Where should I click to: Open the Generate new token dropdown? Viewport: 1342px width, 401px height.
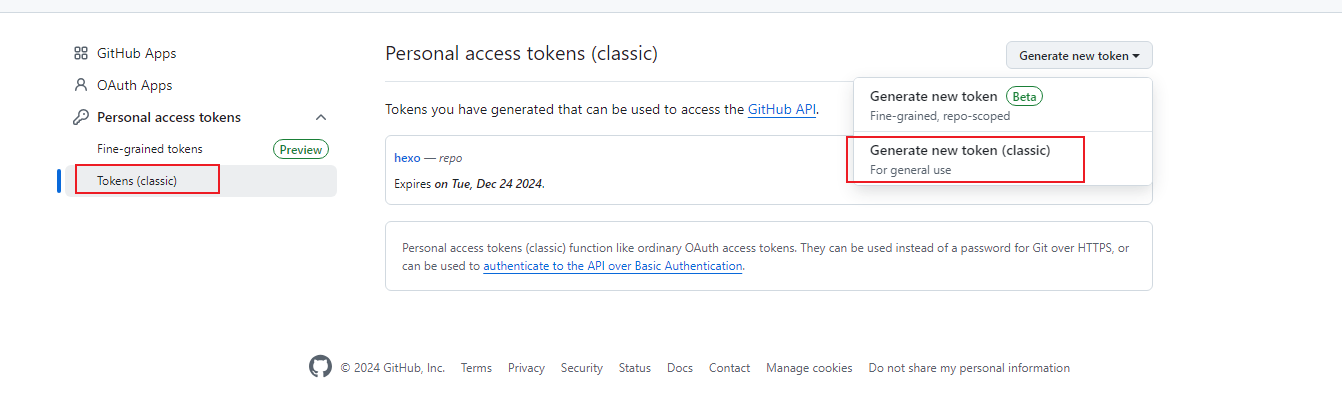coord(1079,56)
